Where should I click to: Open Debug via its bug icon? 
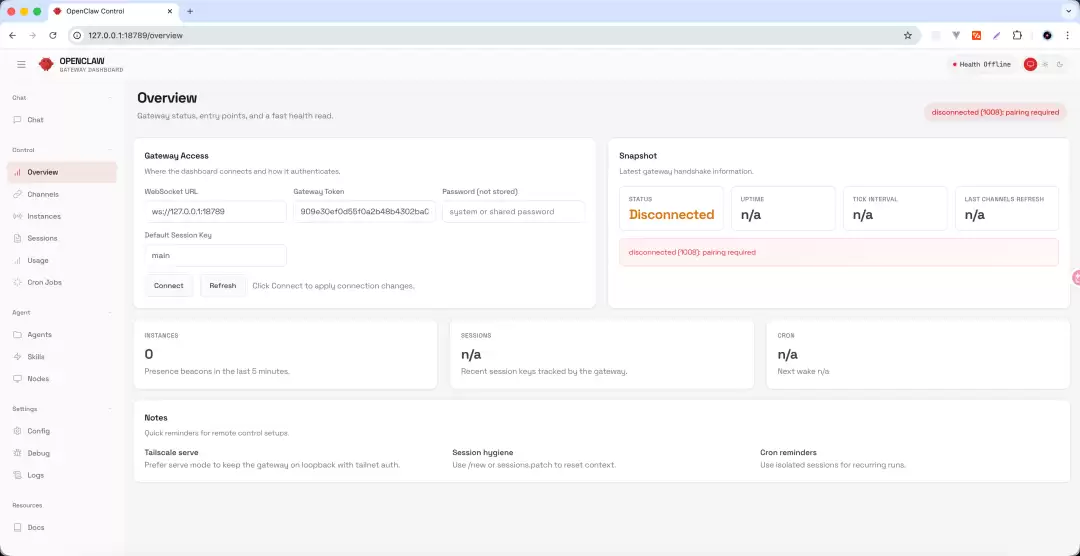click(x=17, y=453)
